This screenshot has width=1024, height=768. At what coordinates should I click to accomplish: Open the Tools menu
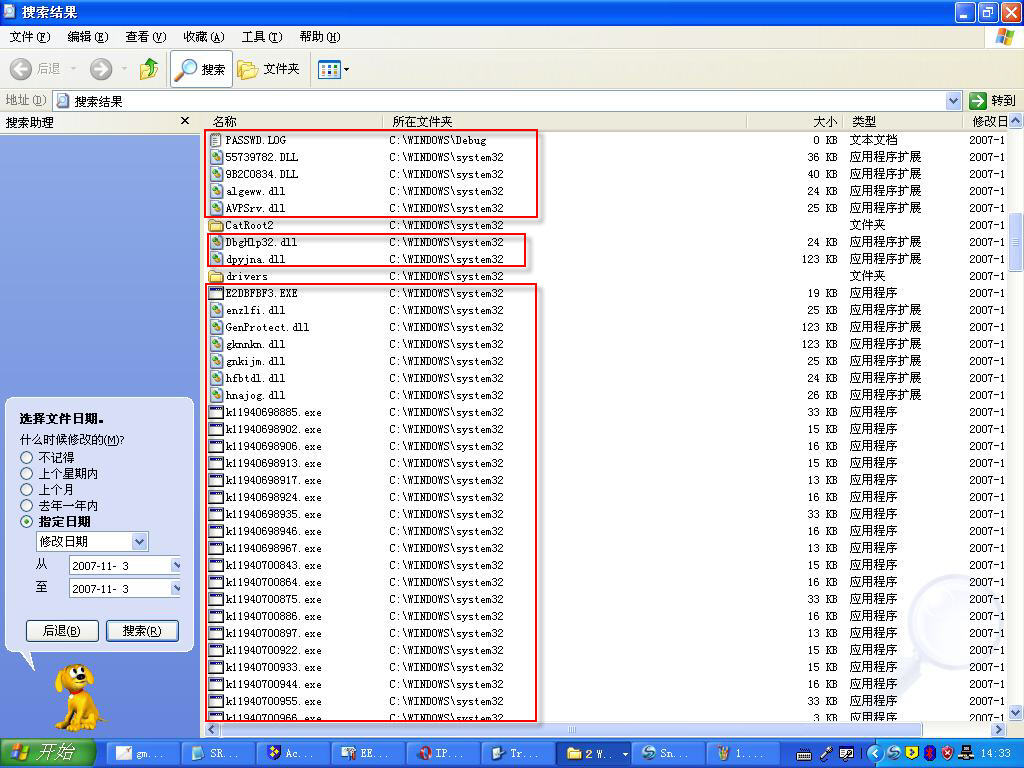[x=262, y=37]
